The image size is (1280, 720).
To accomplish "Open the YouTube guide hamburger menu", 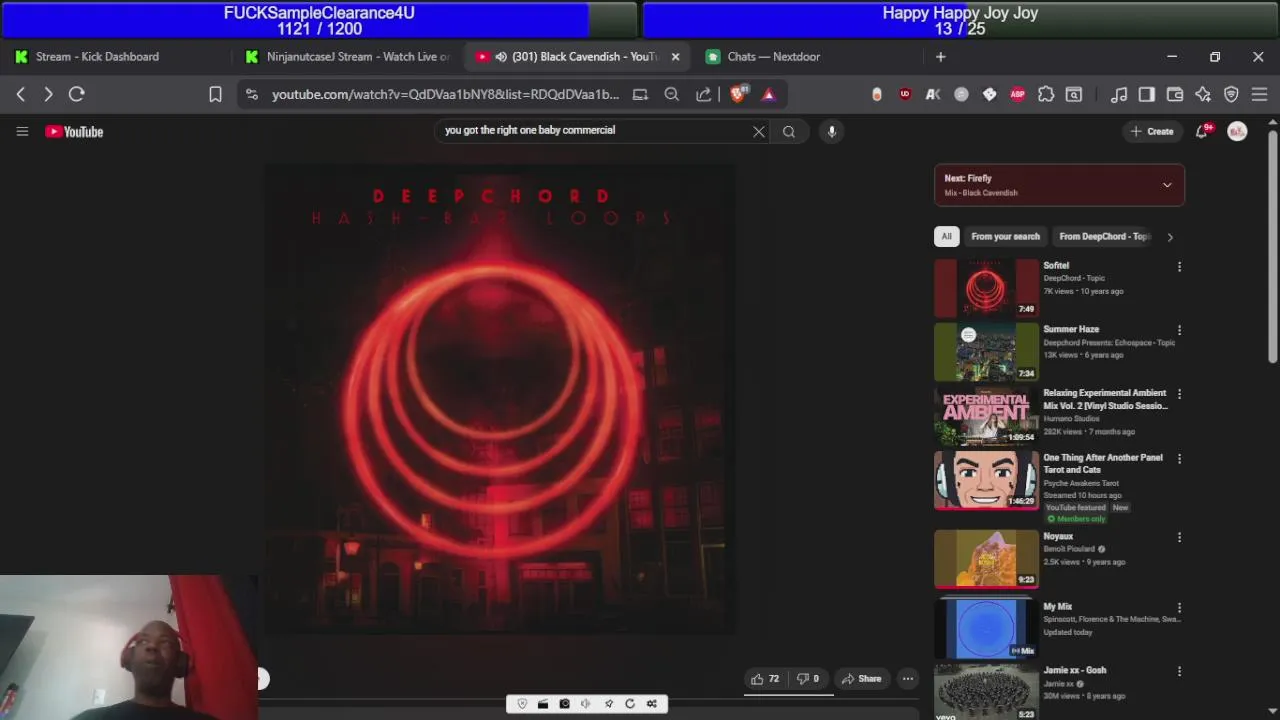I will [x=22, y=131].
